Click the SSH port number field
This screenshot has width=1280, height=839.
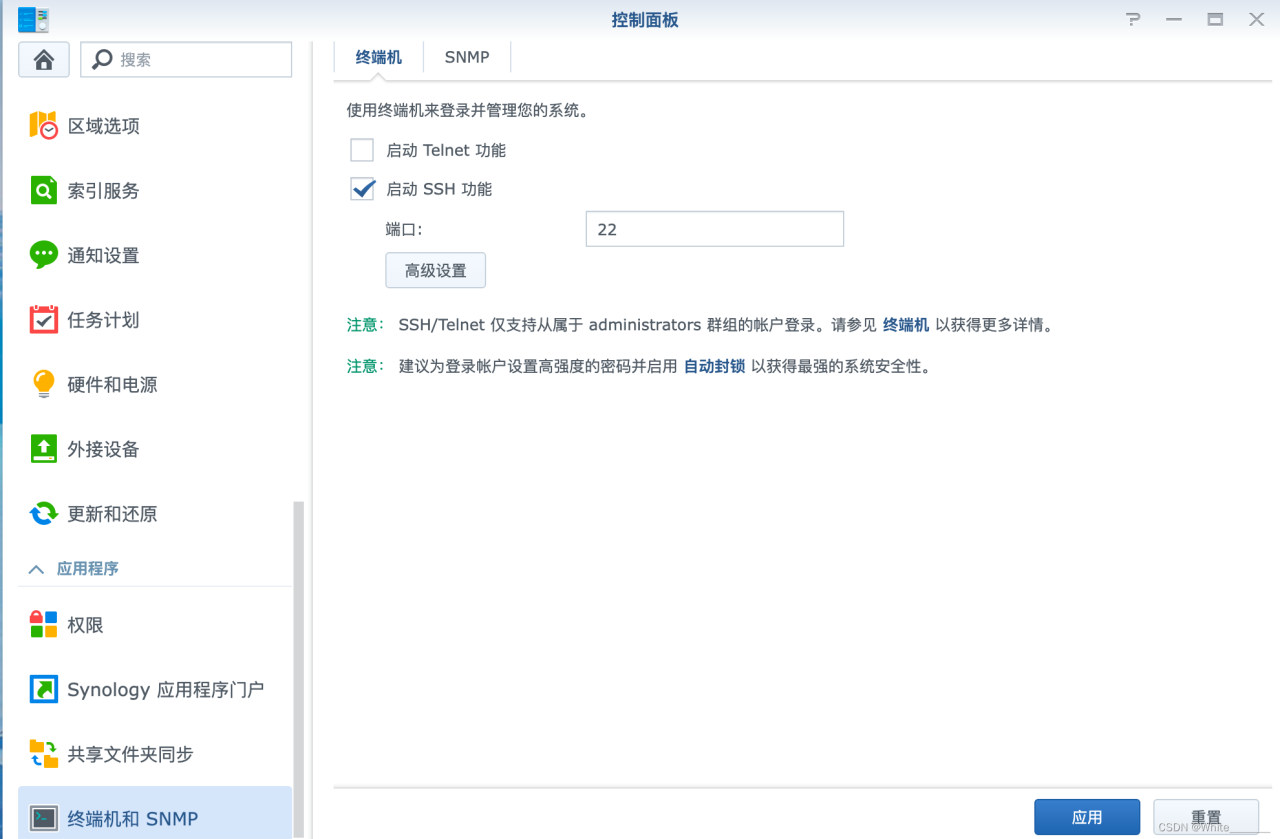tap(714, 229)
